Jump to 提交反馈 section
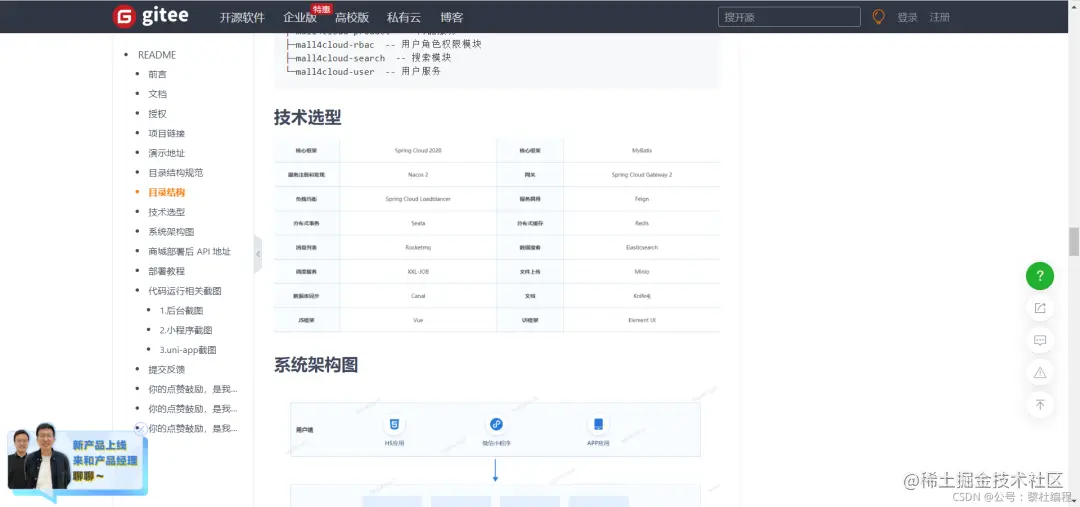Viewport: 1080px width, 507px height. pos(167,369)
